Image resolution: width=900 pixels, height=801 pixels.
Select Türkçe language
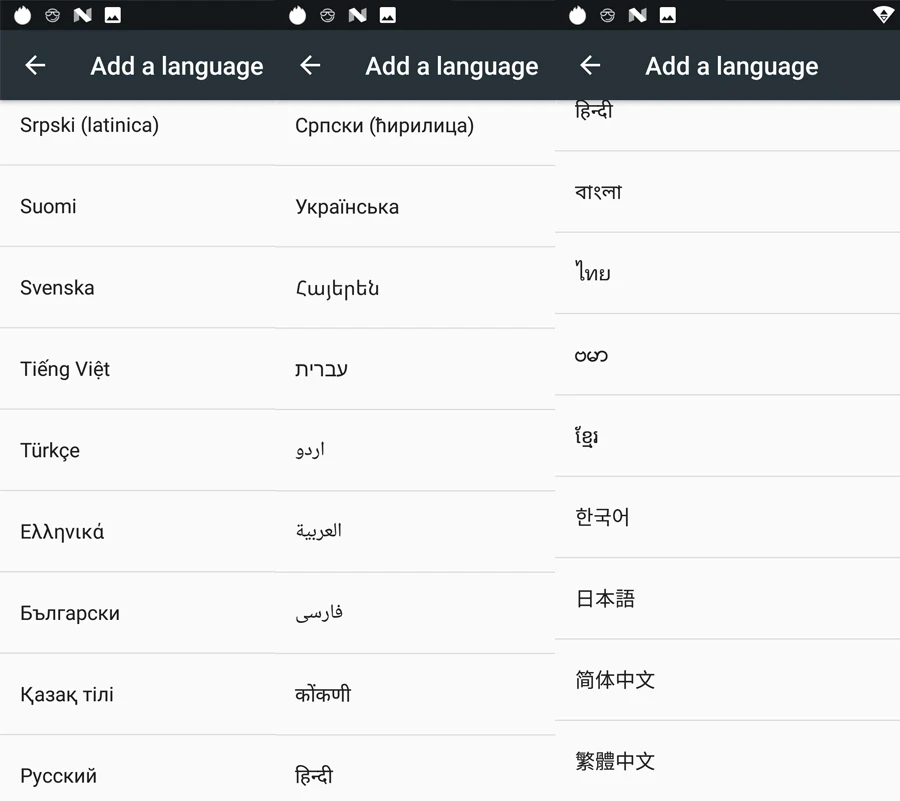coord(138,451)
